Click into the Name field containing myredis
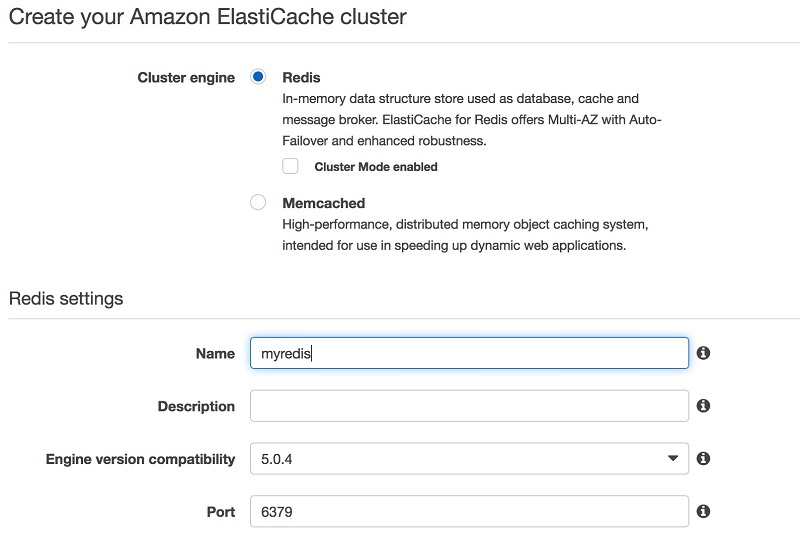The width and height of the screenshot is (800, 544). [469, 353]
